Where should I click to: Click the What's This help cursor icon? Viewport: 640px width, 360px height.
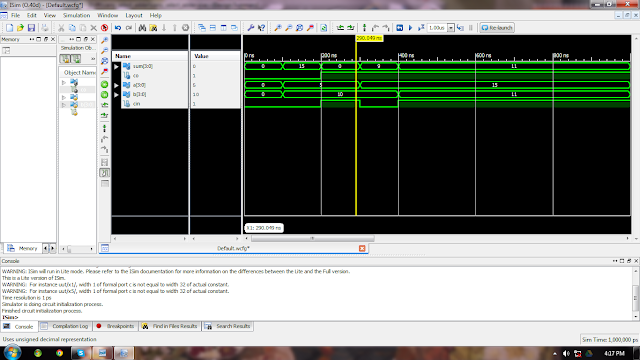[262, 28]
